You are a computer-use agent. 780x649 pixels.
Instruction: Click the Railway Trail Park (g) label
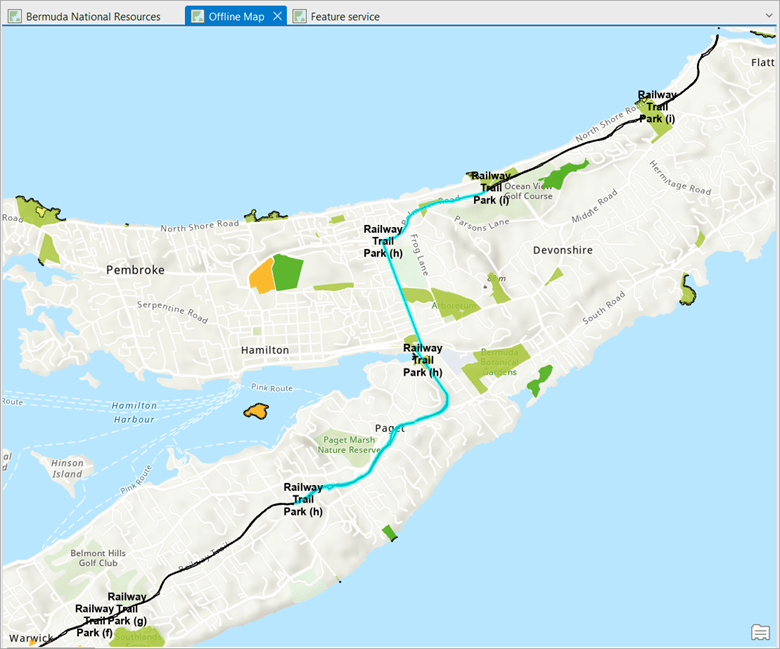tap(127, 608)
